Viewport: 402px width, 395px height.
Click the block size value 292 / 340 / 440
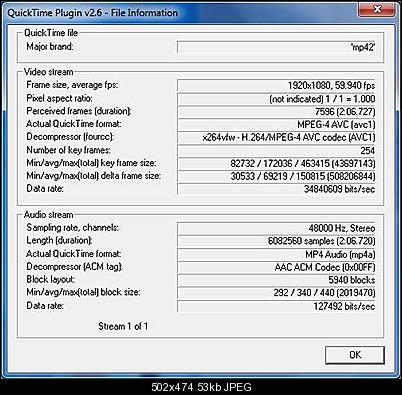276,293
